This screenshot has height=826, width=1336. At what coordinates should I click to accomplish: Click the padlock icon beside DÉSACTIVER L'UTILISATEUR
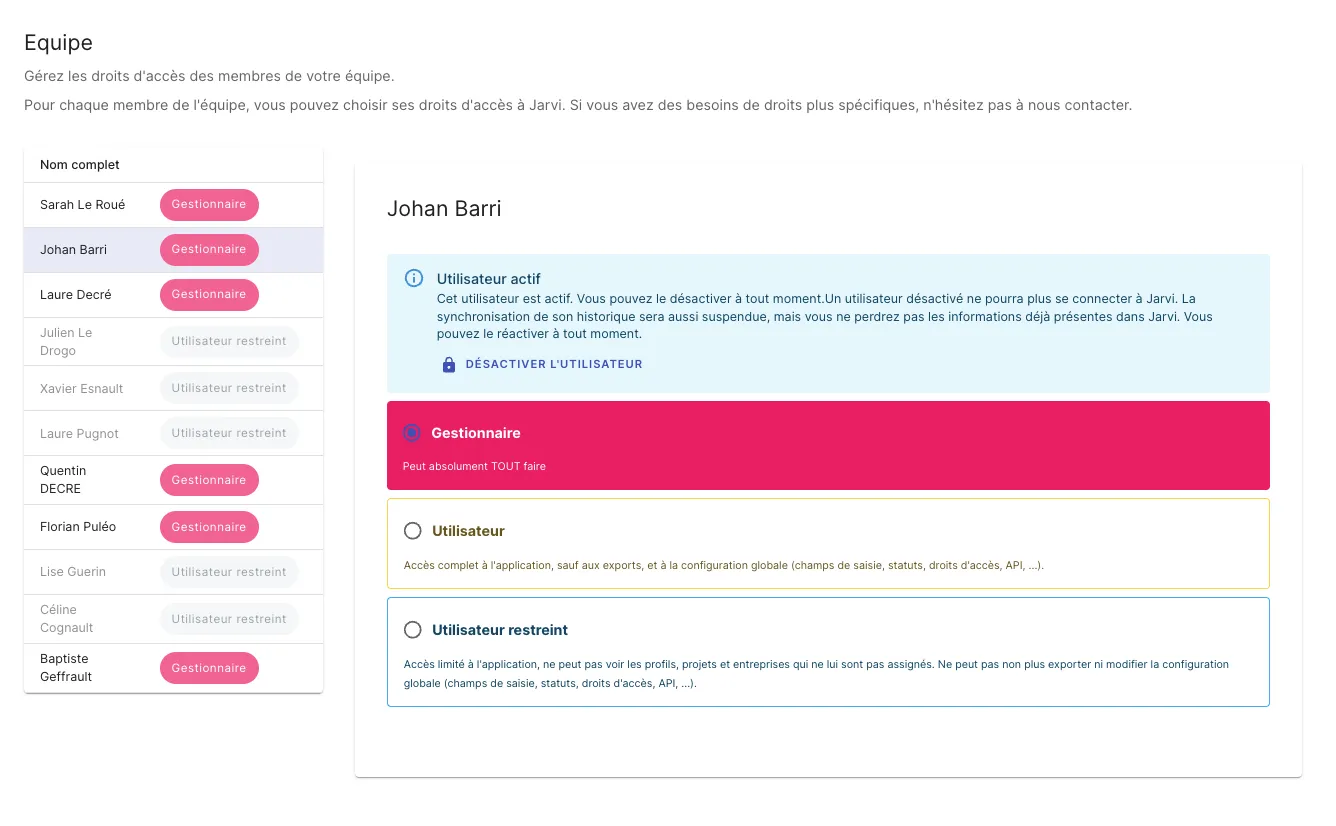448,364
